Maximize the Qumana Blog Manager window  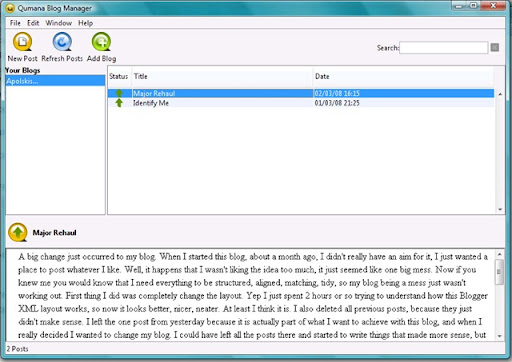(474, 5)
